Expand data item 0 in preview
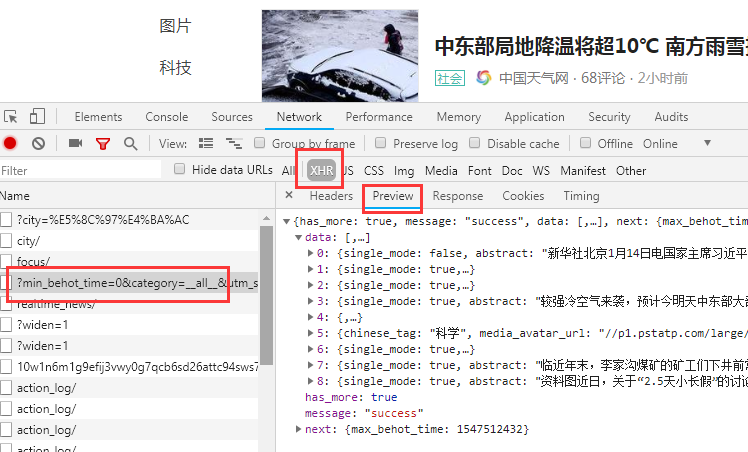The width and height of the screenshot is (748, 452). (310, 253)
